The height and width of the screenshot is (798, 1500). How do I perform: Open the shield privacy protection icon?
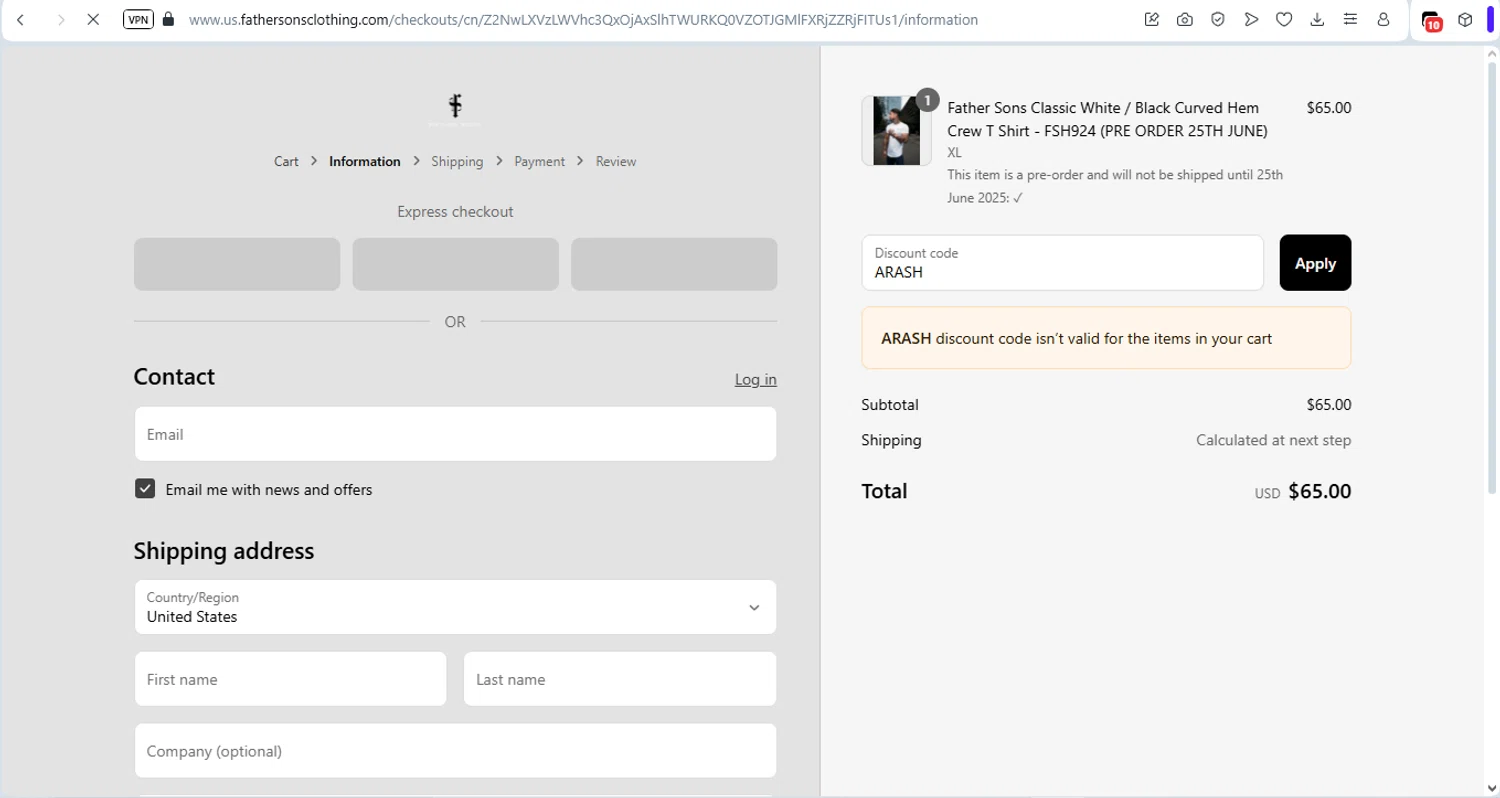click(1218, 19)
